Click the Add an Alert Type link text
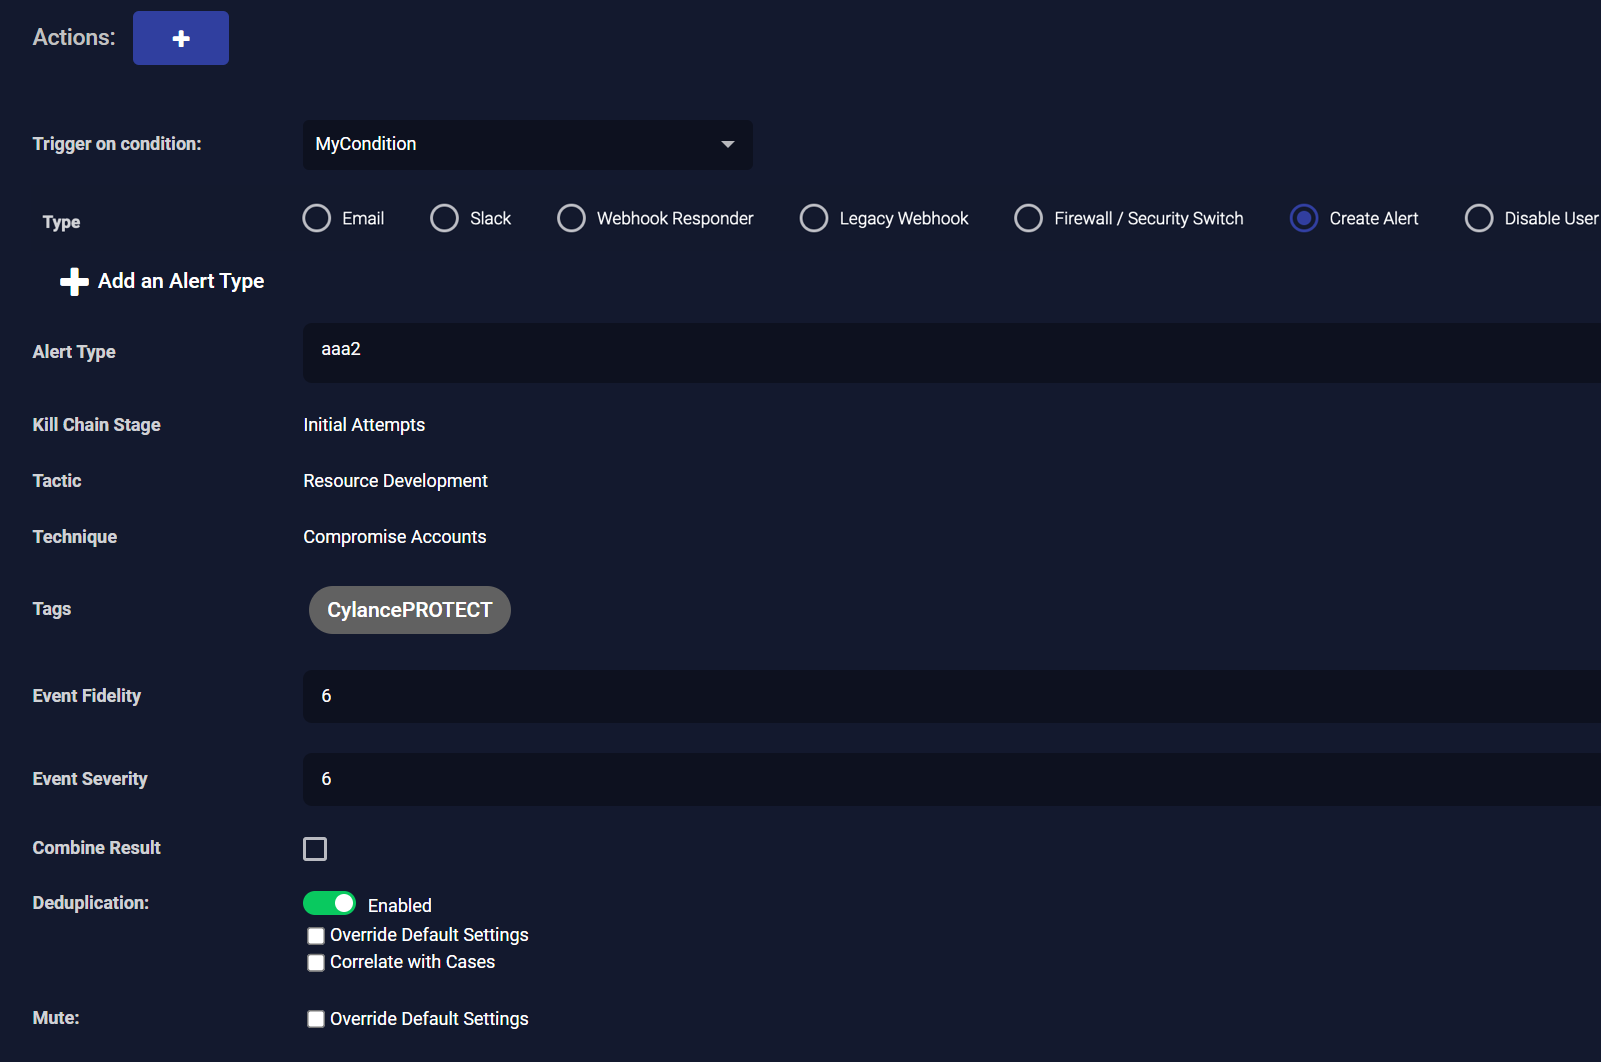Viewport: 1601px width, 1062px height. (x=181, y=281)
